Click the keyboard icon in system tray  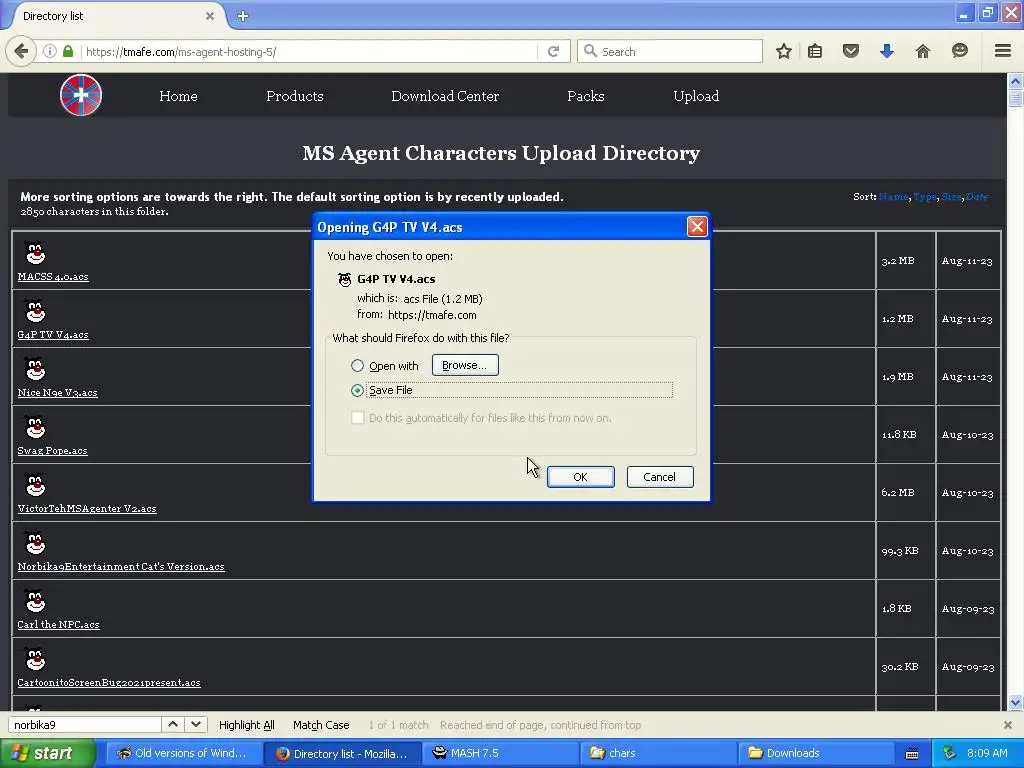point(912,754)
